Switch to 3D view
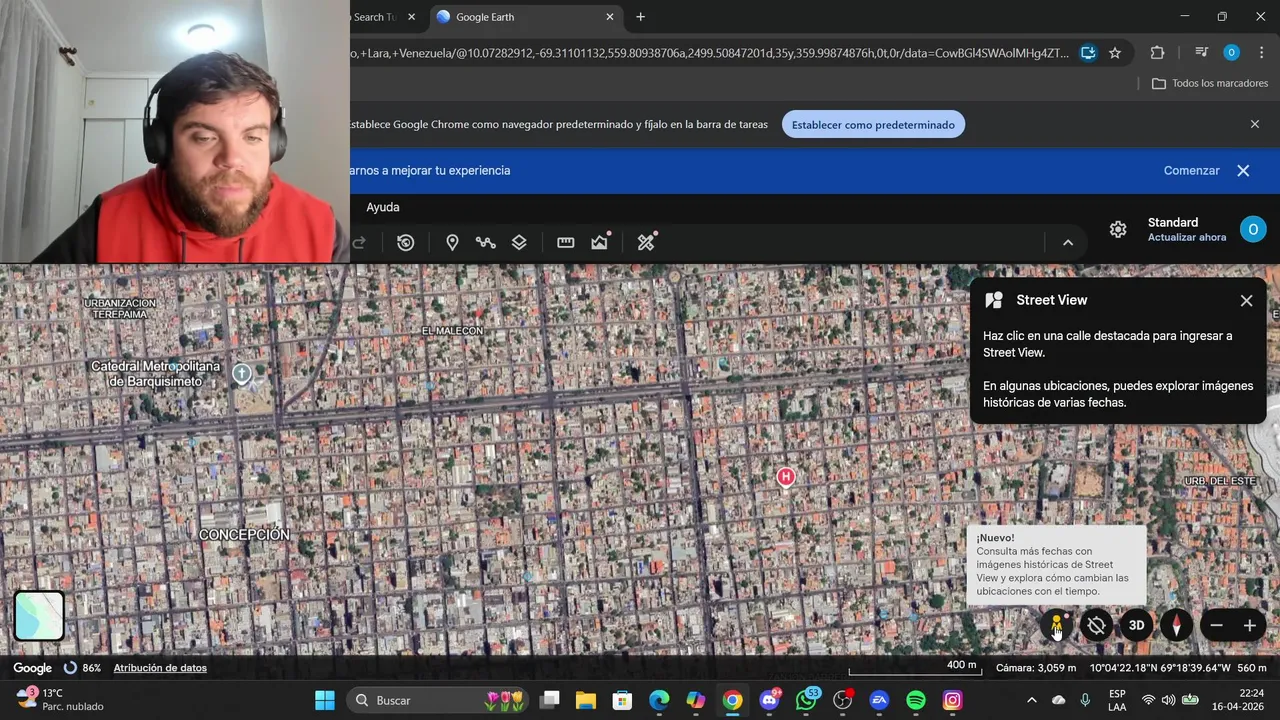Viewport: 1280px width, 720px height. pos(1136,625)
